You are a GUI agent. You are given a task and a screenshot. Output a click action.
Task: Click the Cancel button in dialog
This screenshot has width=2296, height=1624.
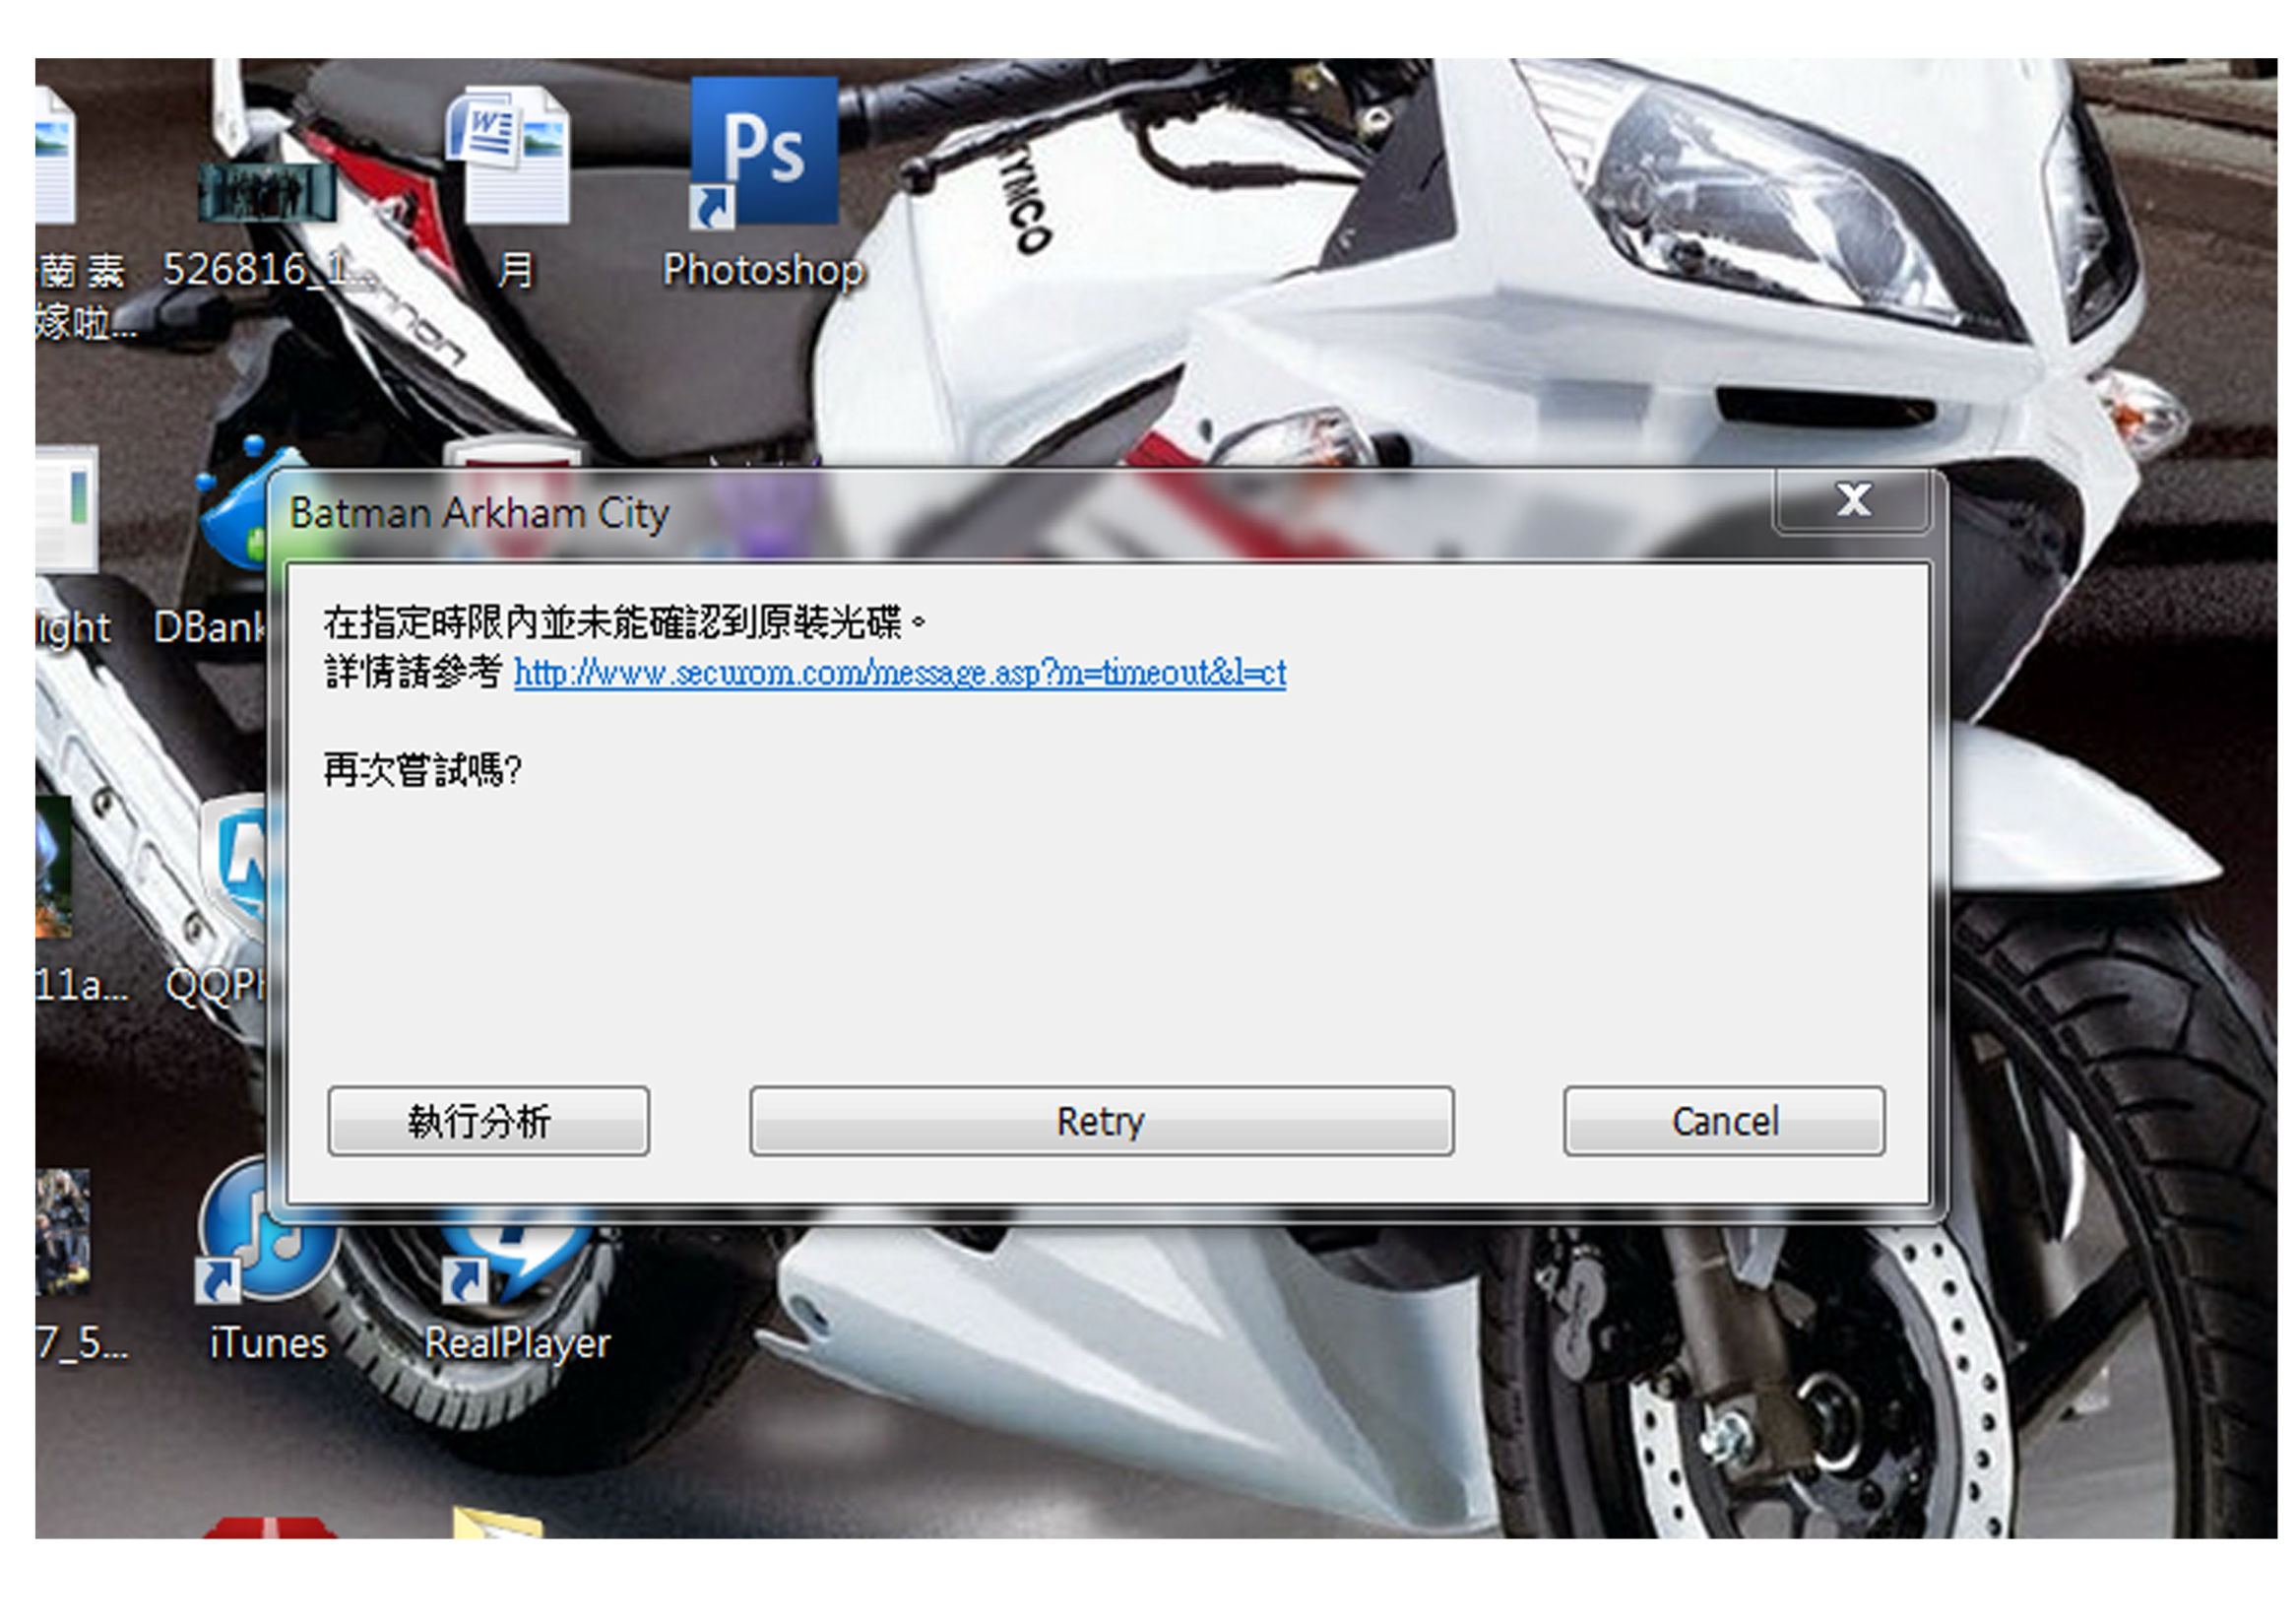tap(1725, 1121)
